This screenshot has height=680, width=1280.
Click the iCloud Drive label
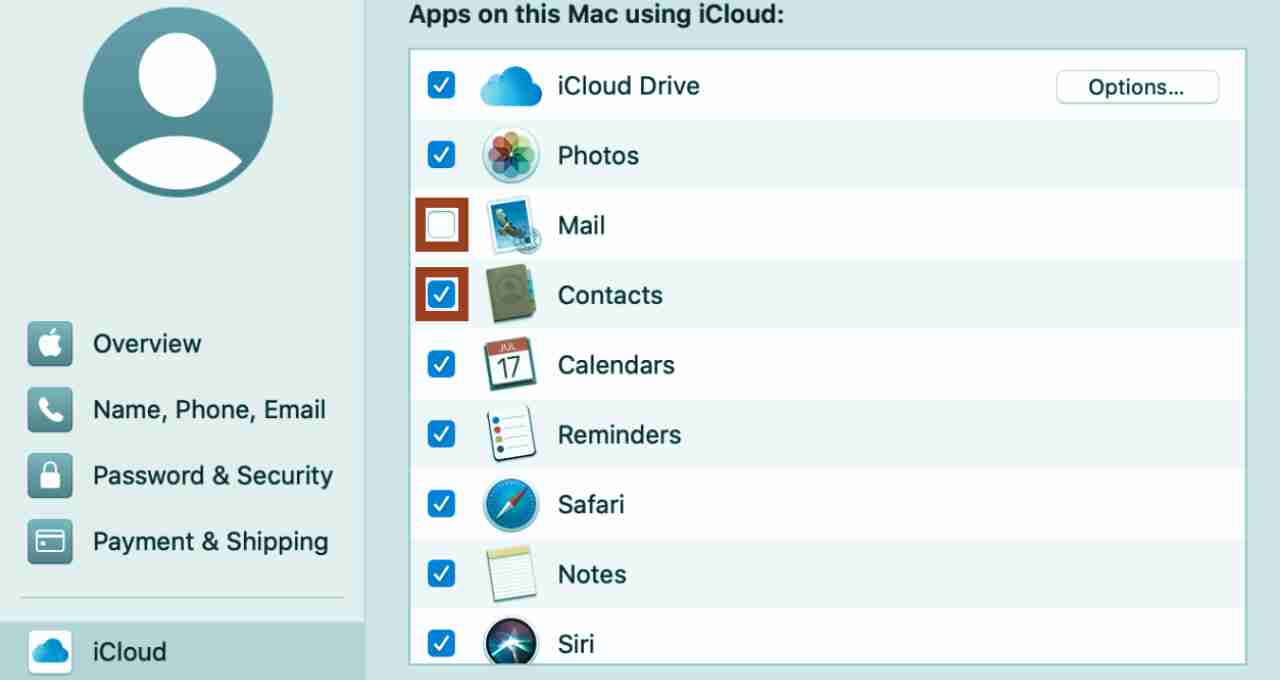click(x=629, y=86)
